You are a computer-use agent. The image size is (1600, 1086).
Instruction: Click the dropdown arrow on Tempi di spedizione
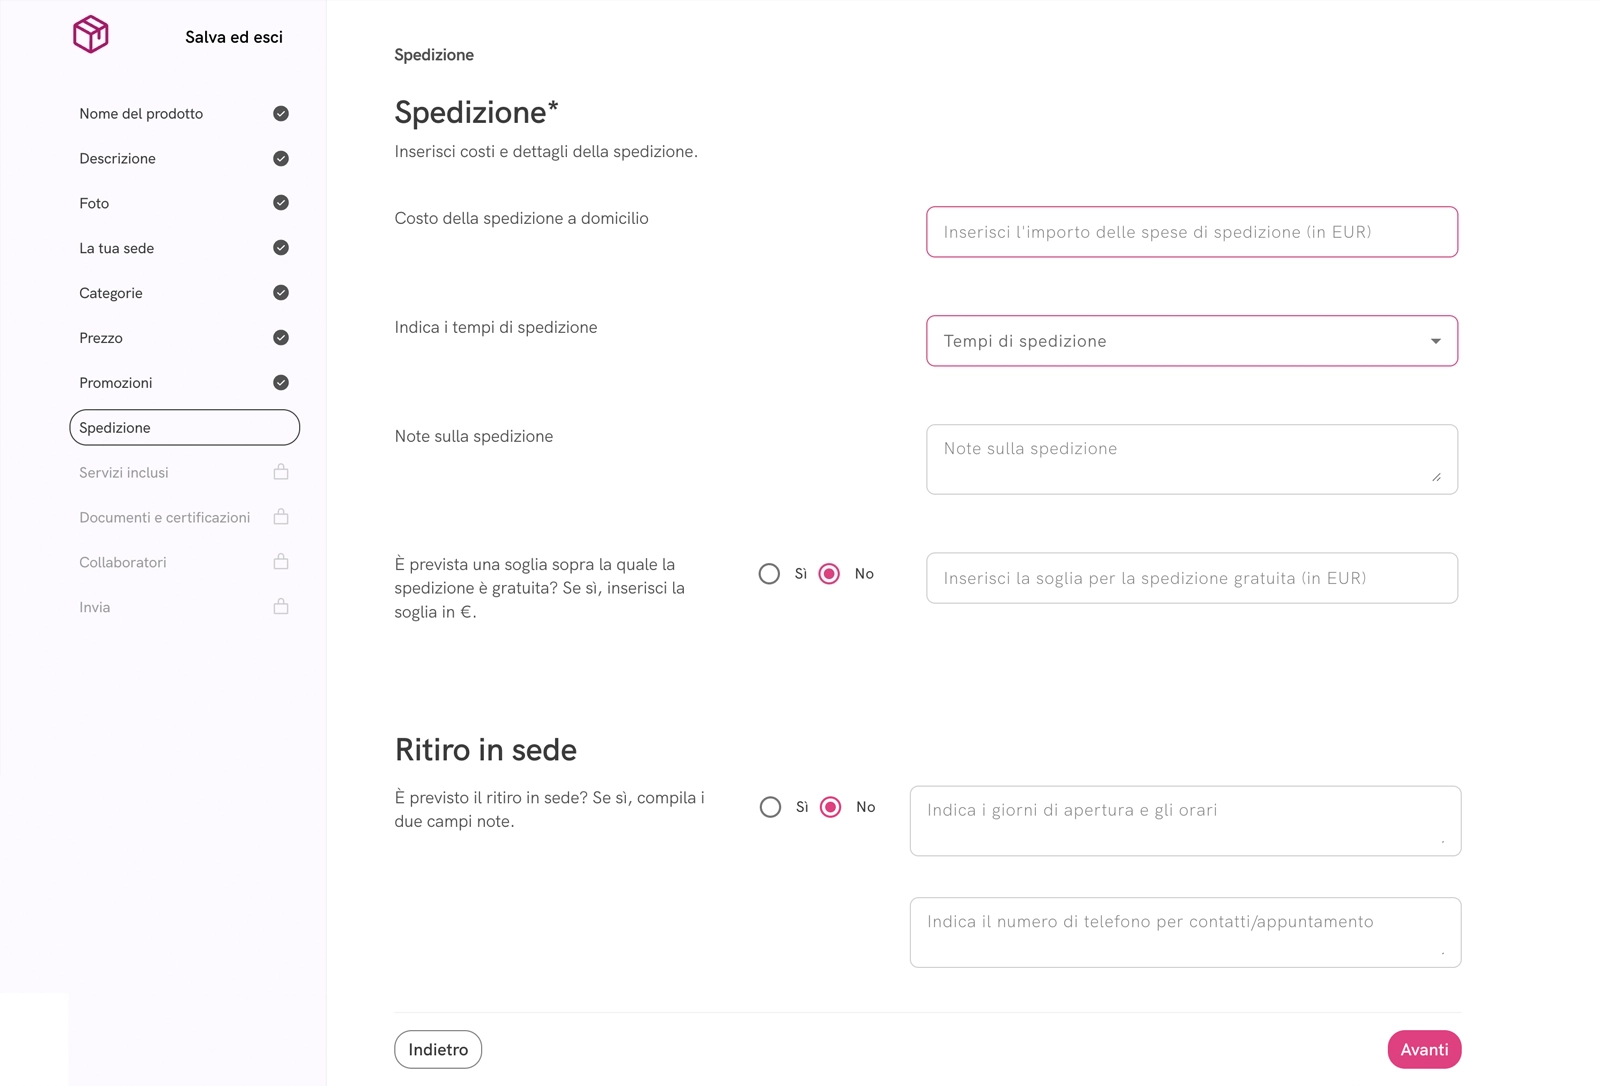pyautogui.click(x=1437, y=341)
